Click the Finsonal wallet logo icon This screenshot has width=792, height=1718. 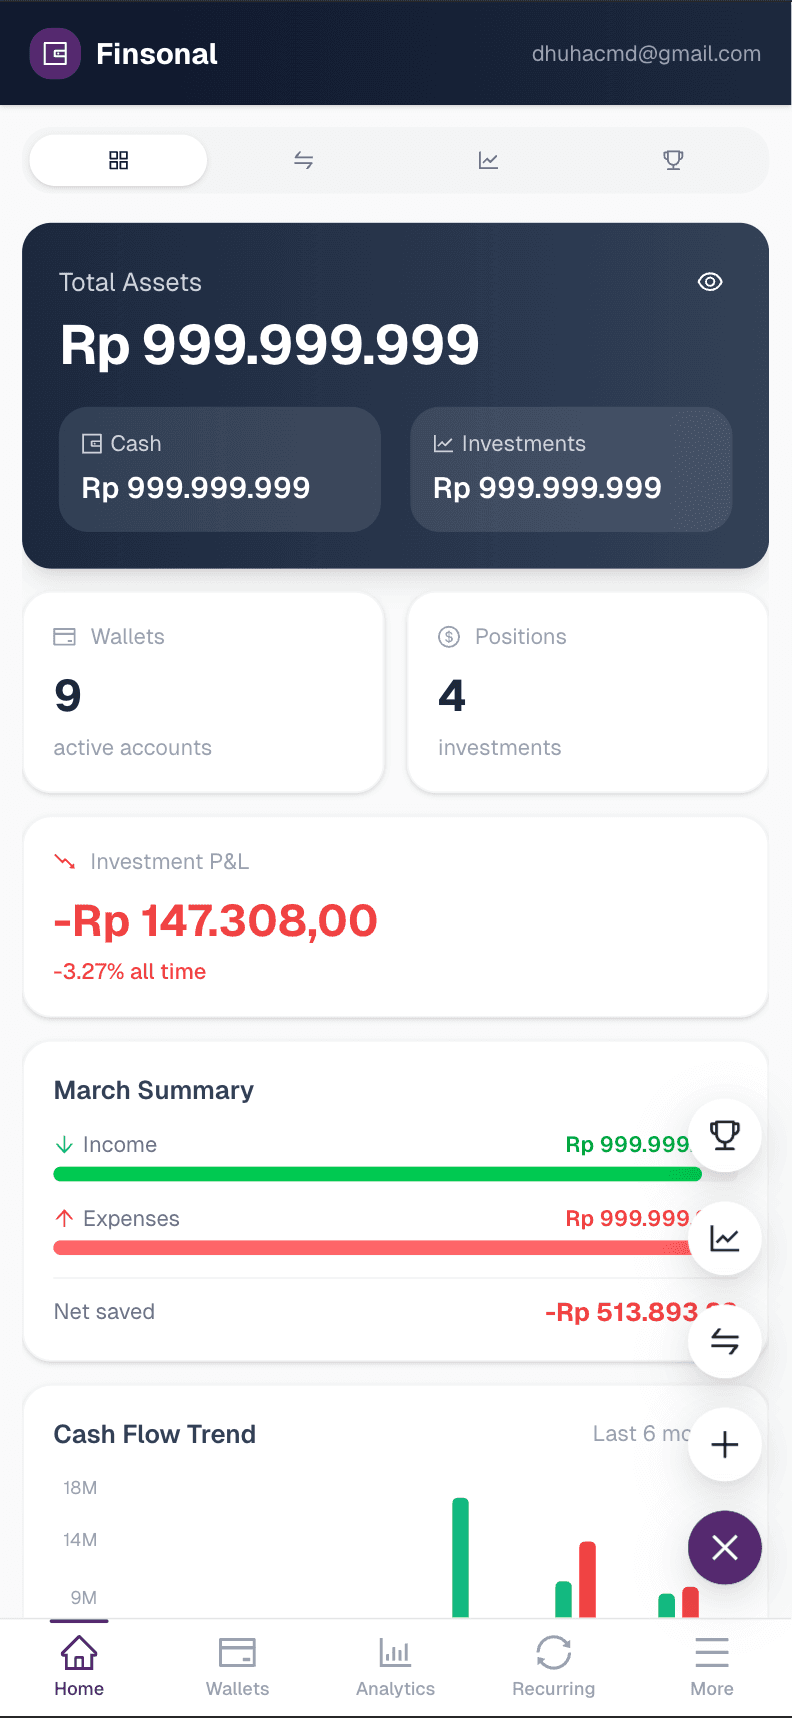coord(55,54)
